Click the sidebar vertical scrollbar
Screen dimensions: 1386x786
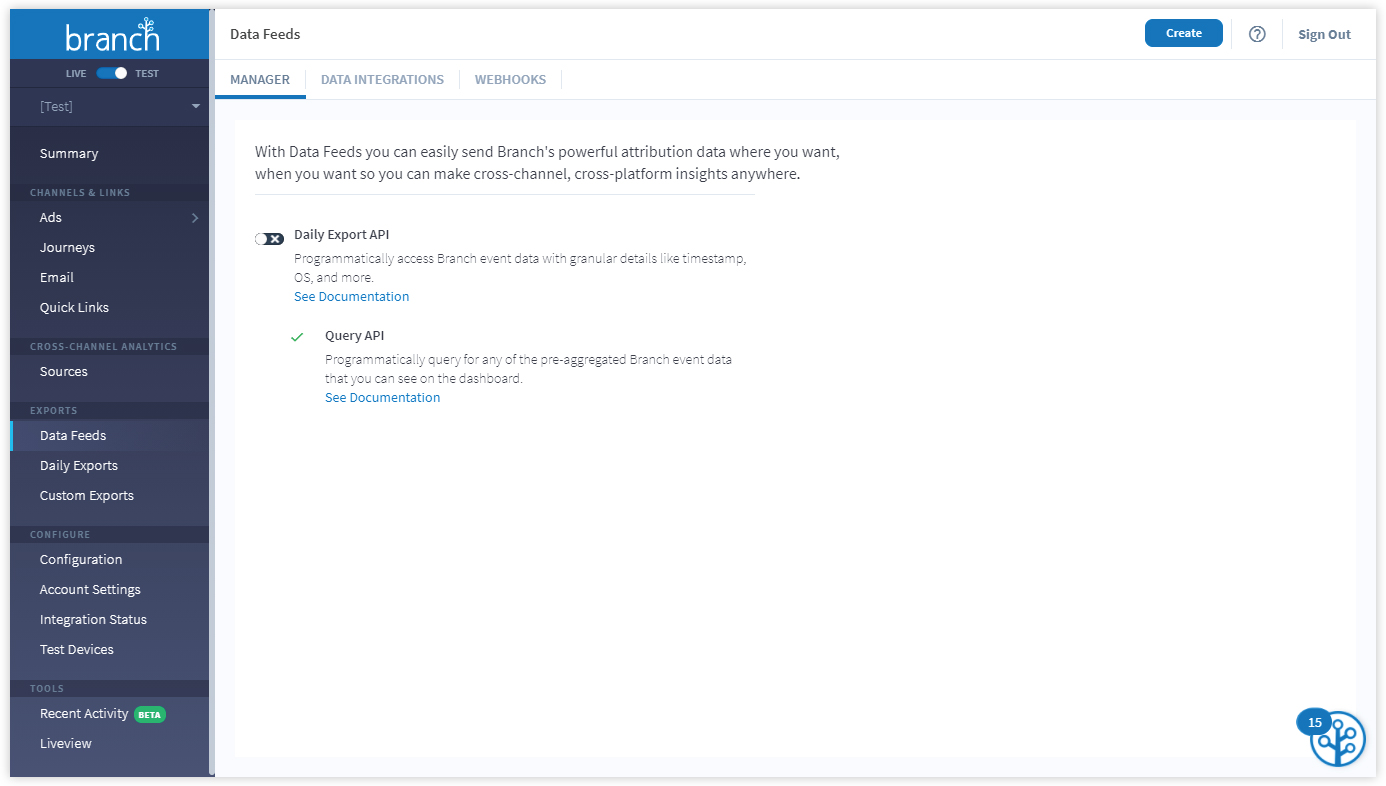[x=212, y=393]
